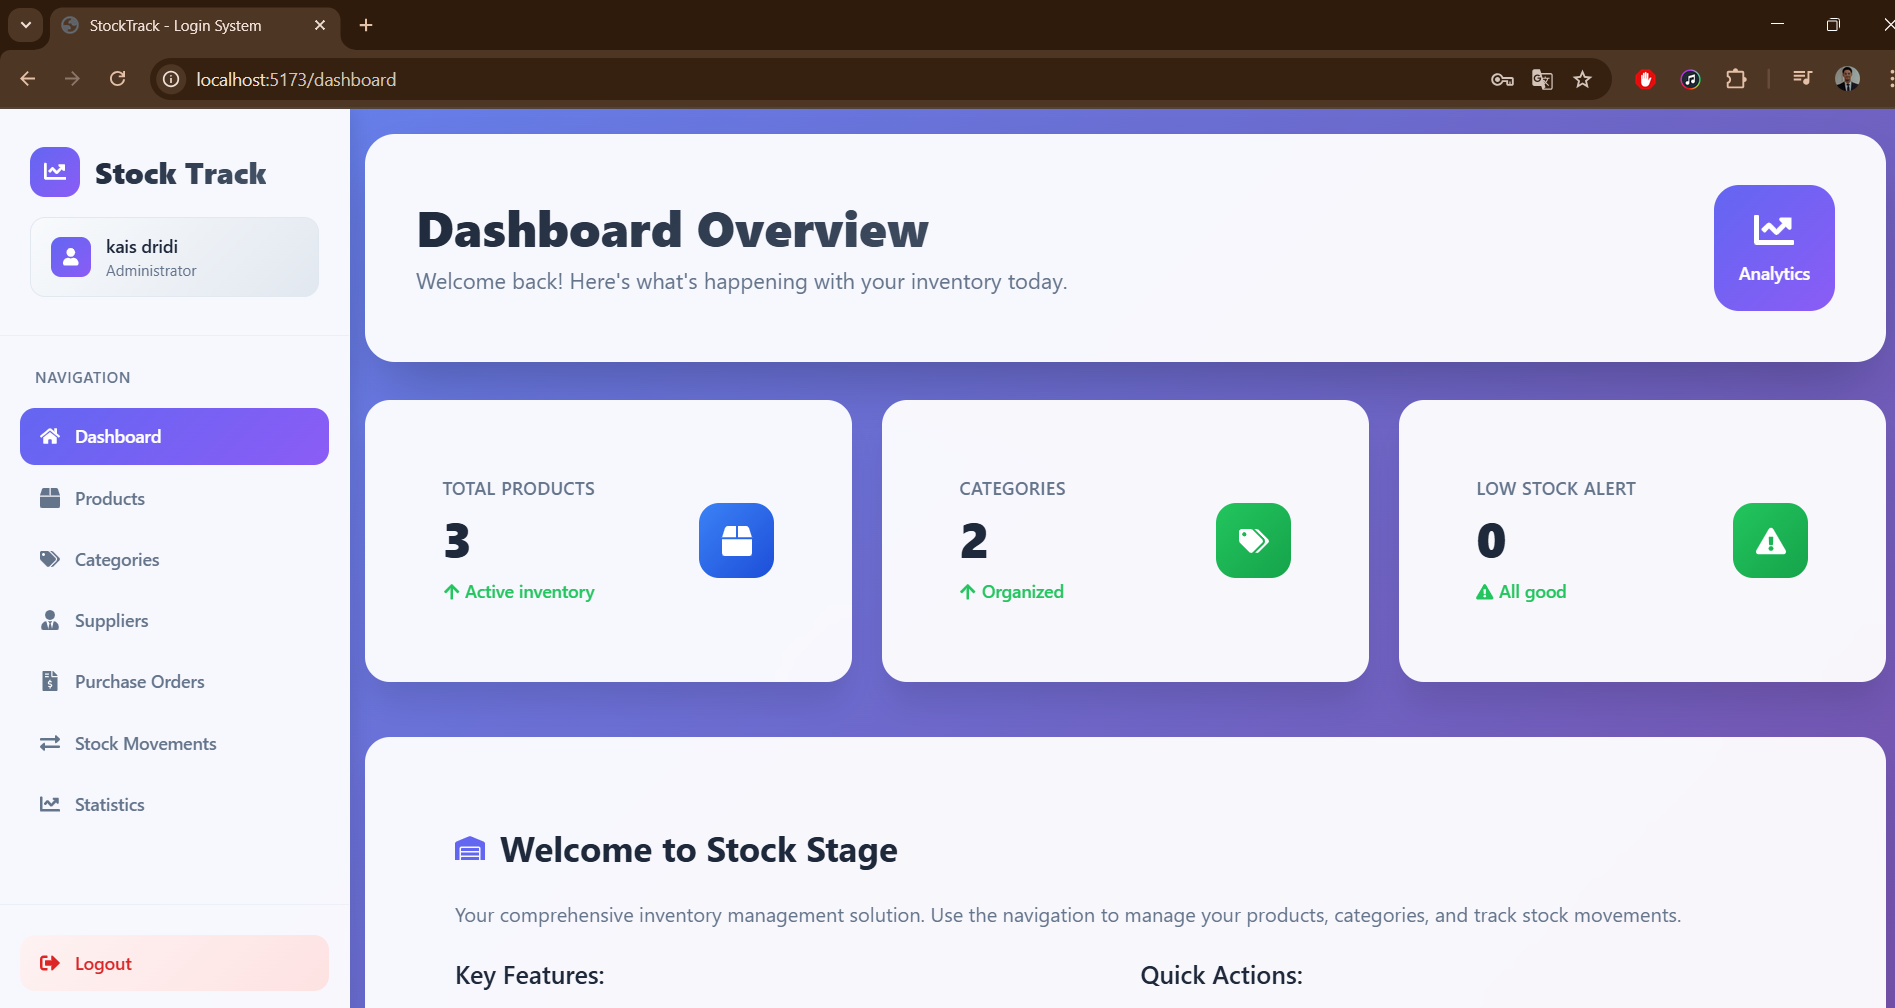Image resolution: width=1895 pixels, height=1008 pixels.
Task: Open a new browser tab with plus button
Action: point(366,25)
